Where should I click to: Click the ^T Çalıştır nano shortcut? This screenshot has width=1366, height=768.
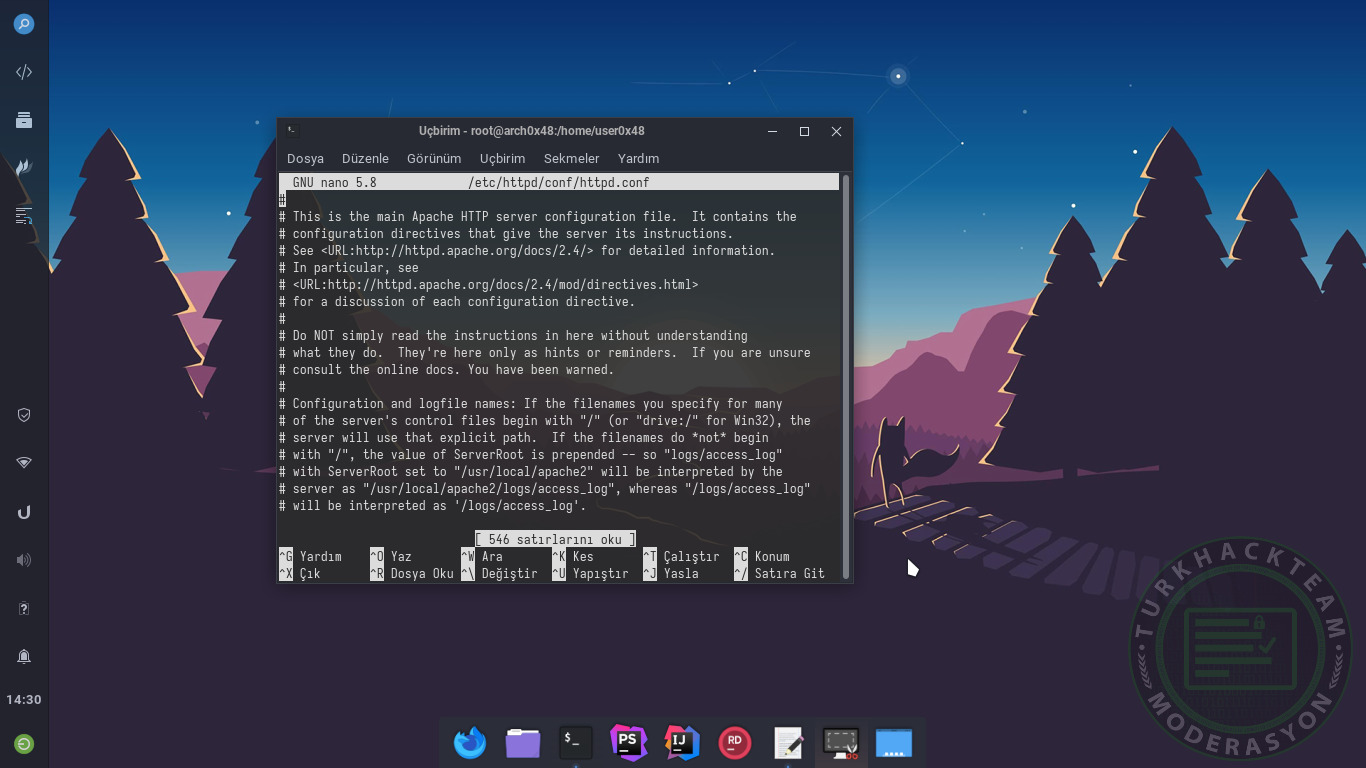coord(681,557)
